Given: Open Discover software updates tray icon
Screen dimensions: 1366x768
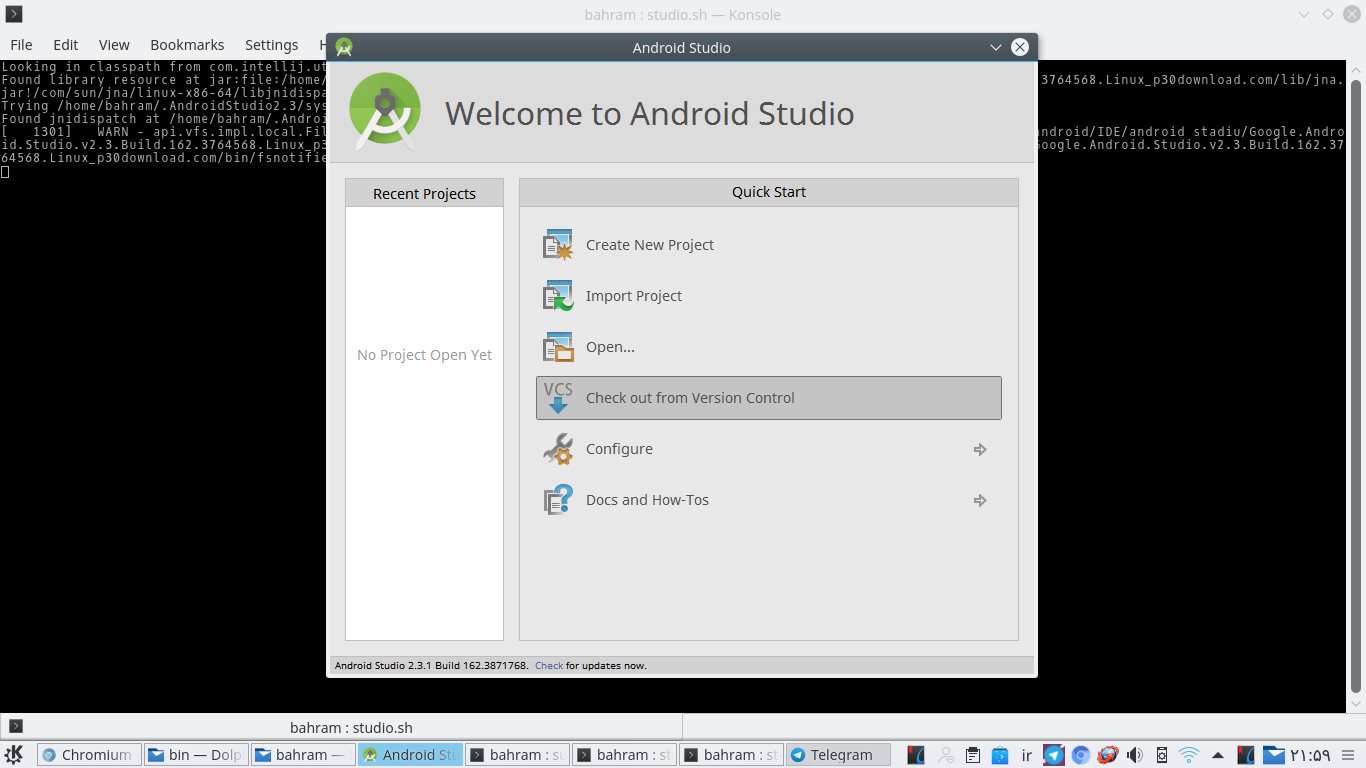Looking at the screenshot, I should pos(1000,755).
